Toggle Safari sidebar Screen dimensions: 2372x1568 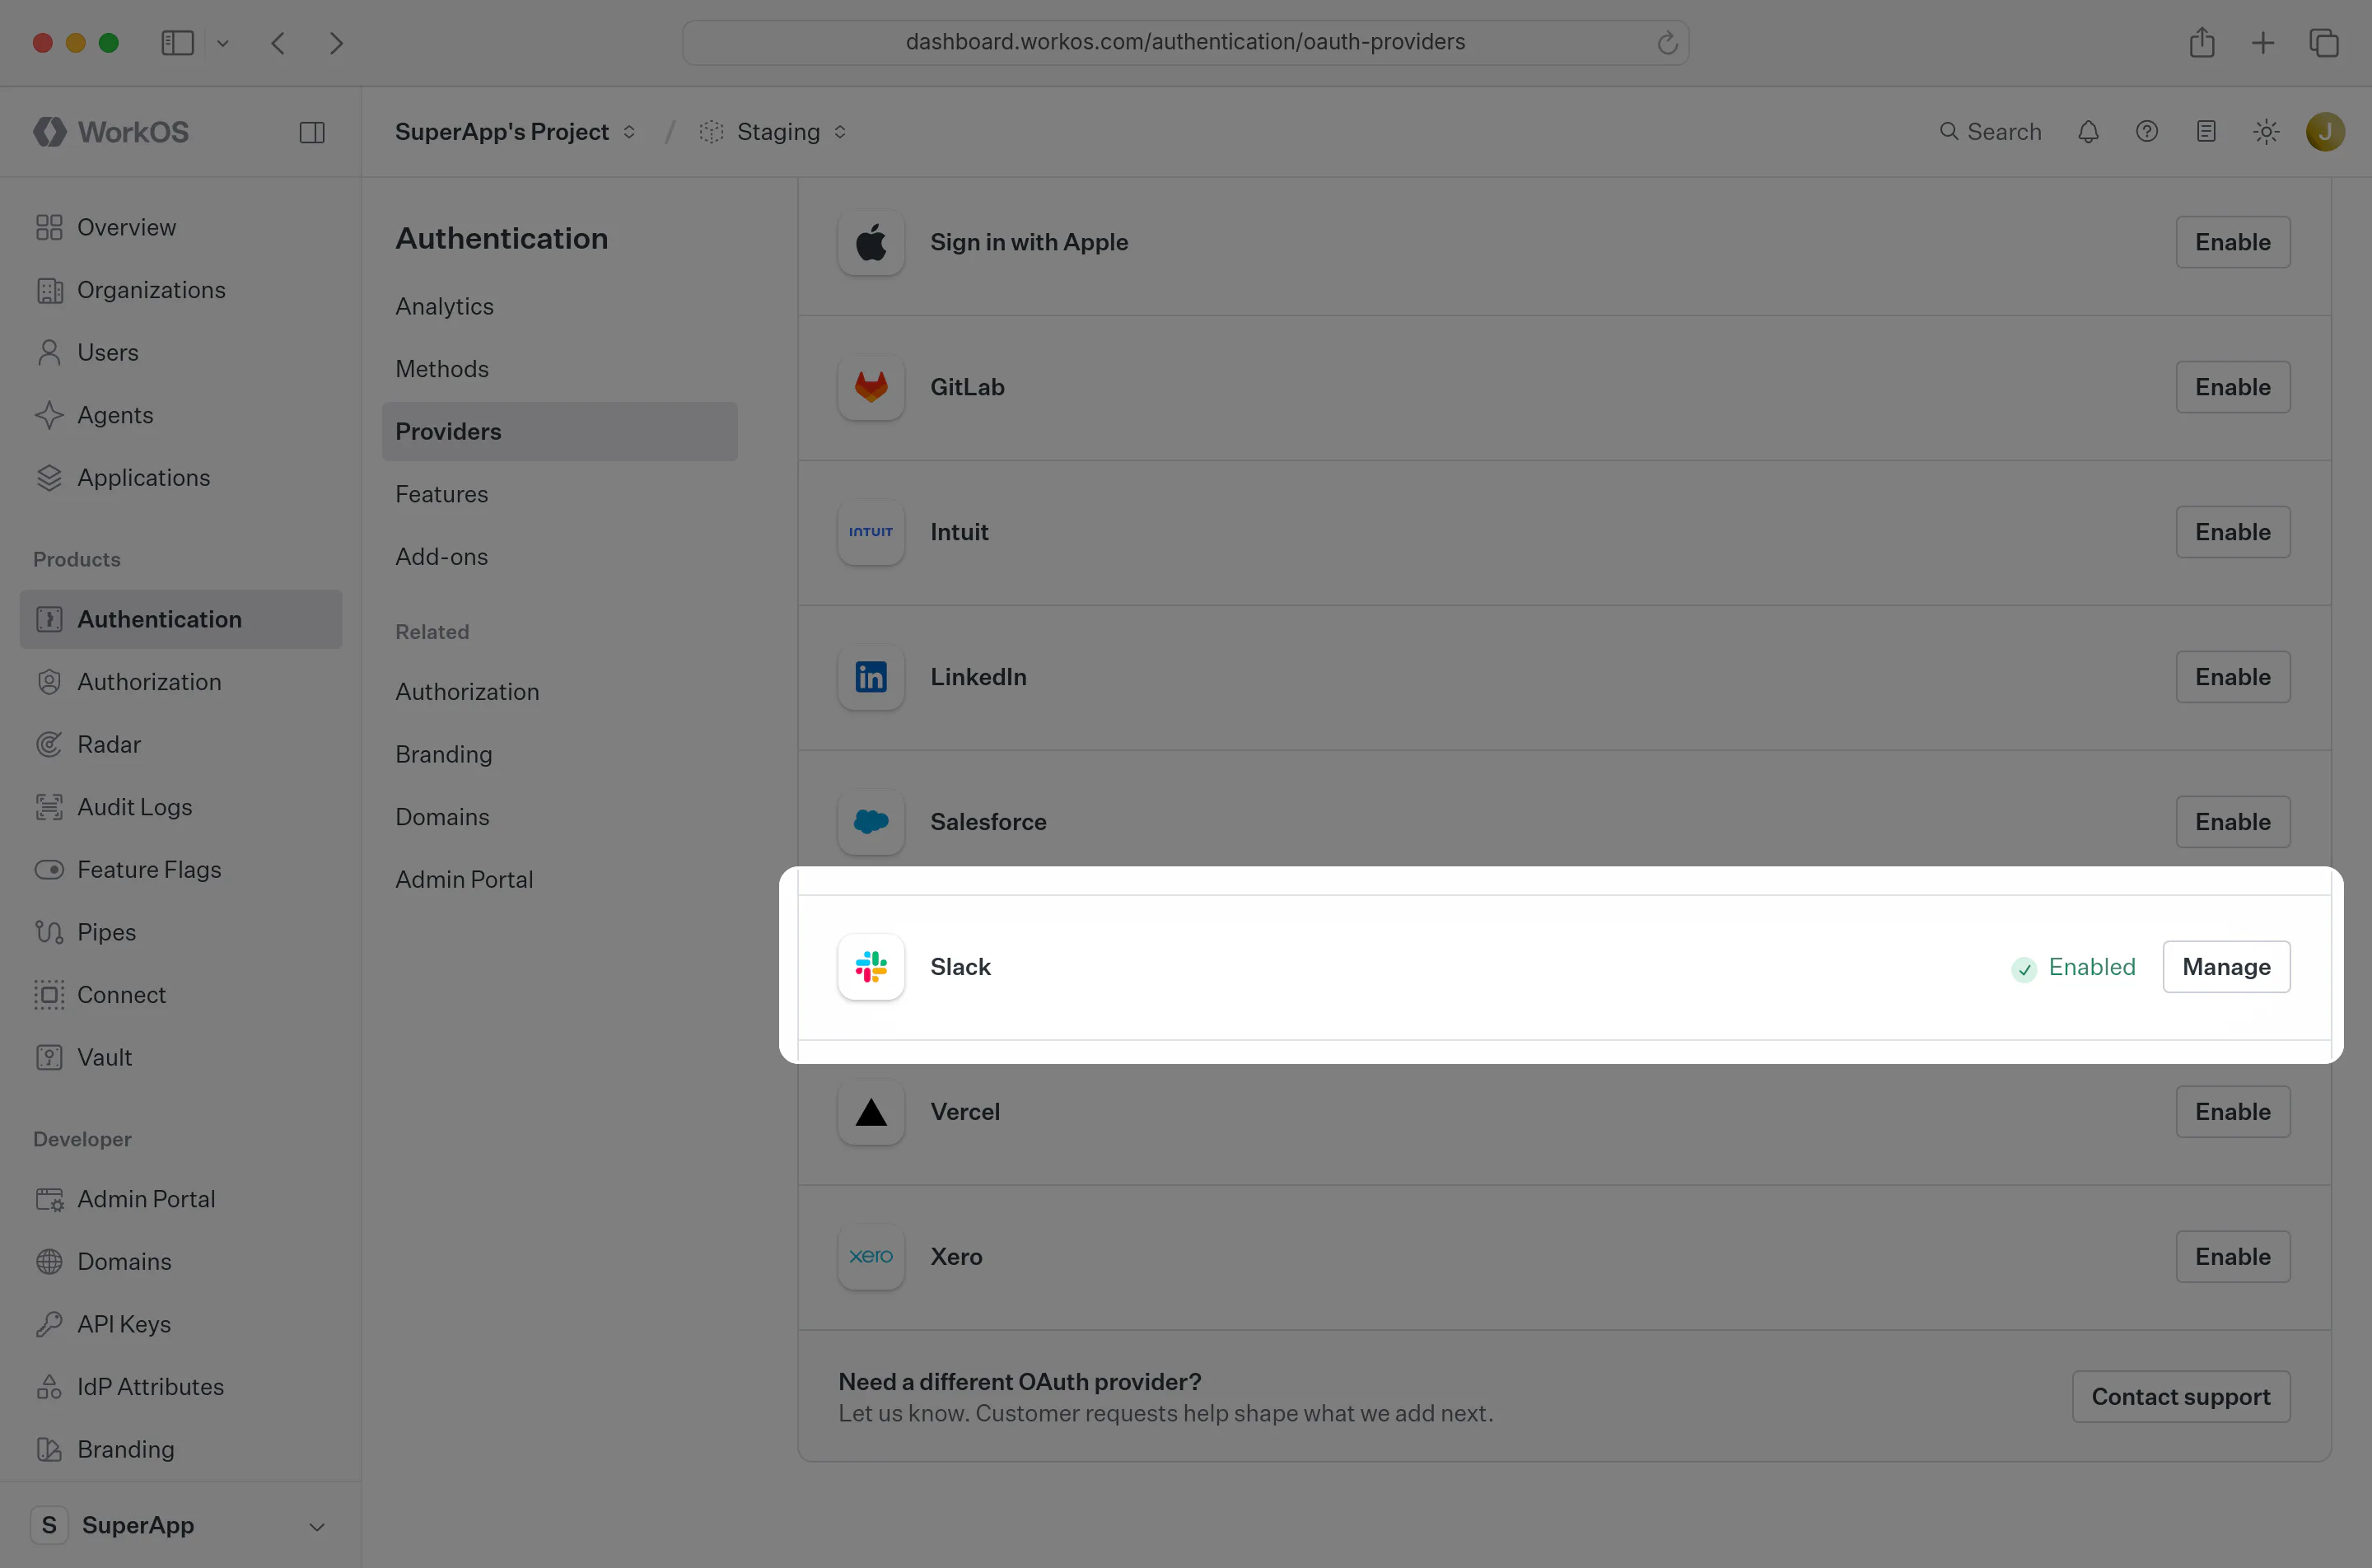click(x=177, y=43)
